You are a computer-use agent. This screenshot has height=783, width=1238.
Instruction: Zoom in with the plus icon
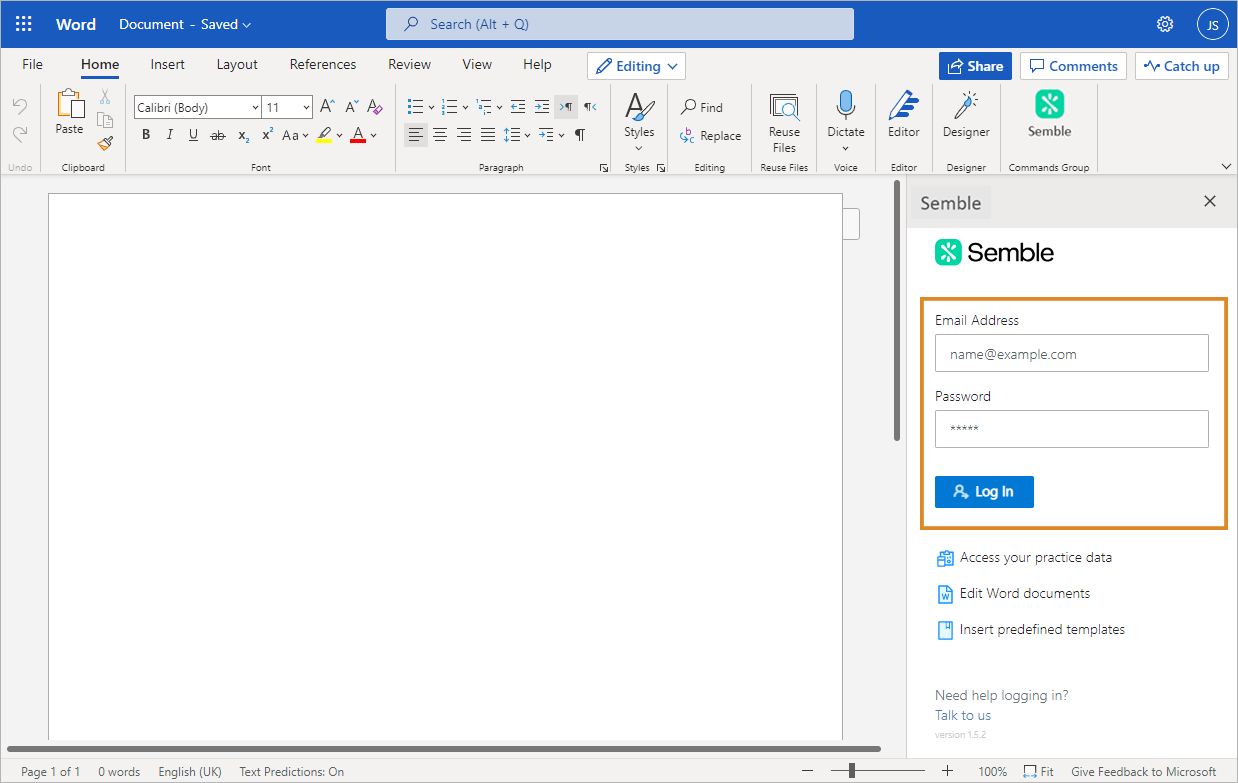pyautogui.click(x=947, y=771)
